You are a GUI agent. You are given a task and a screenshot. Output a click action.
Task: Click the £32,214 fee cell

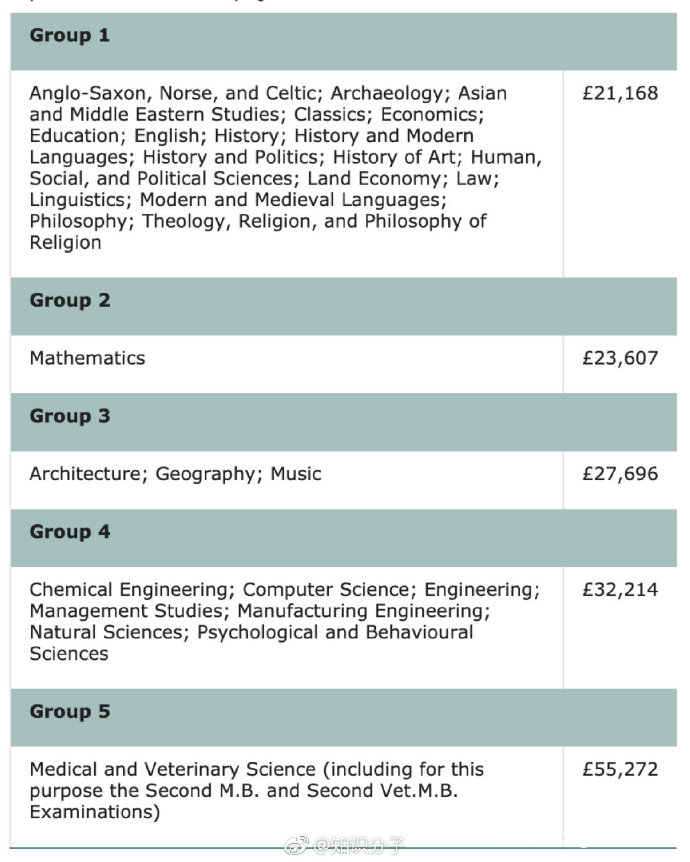click(x=620, y=590)
